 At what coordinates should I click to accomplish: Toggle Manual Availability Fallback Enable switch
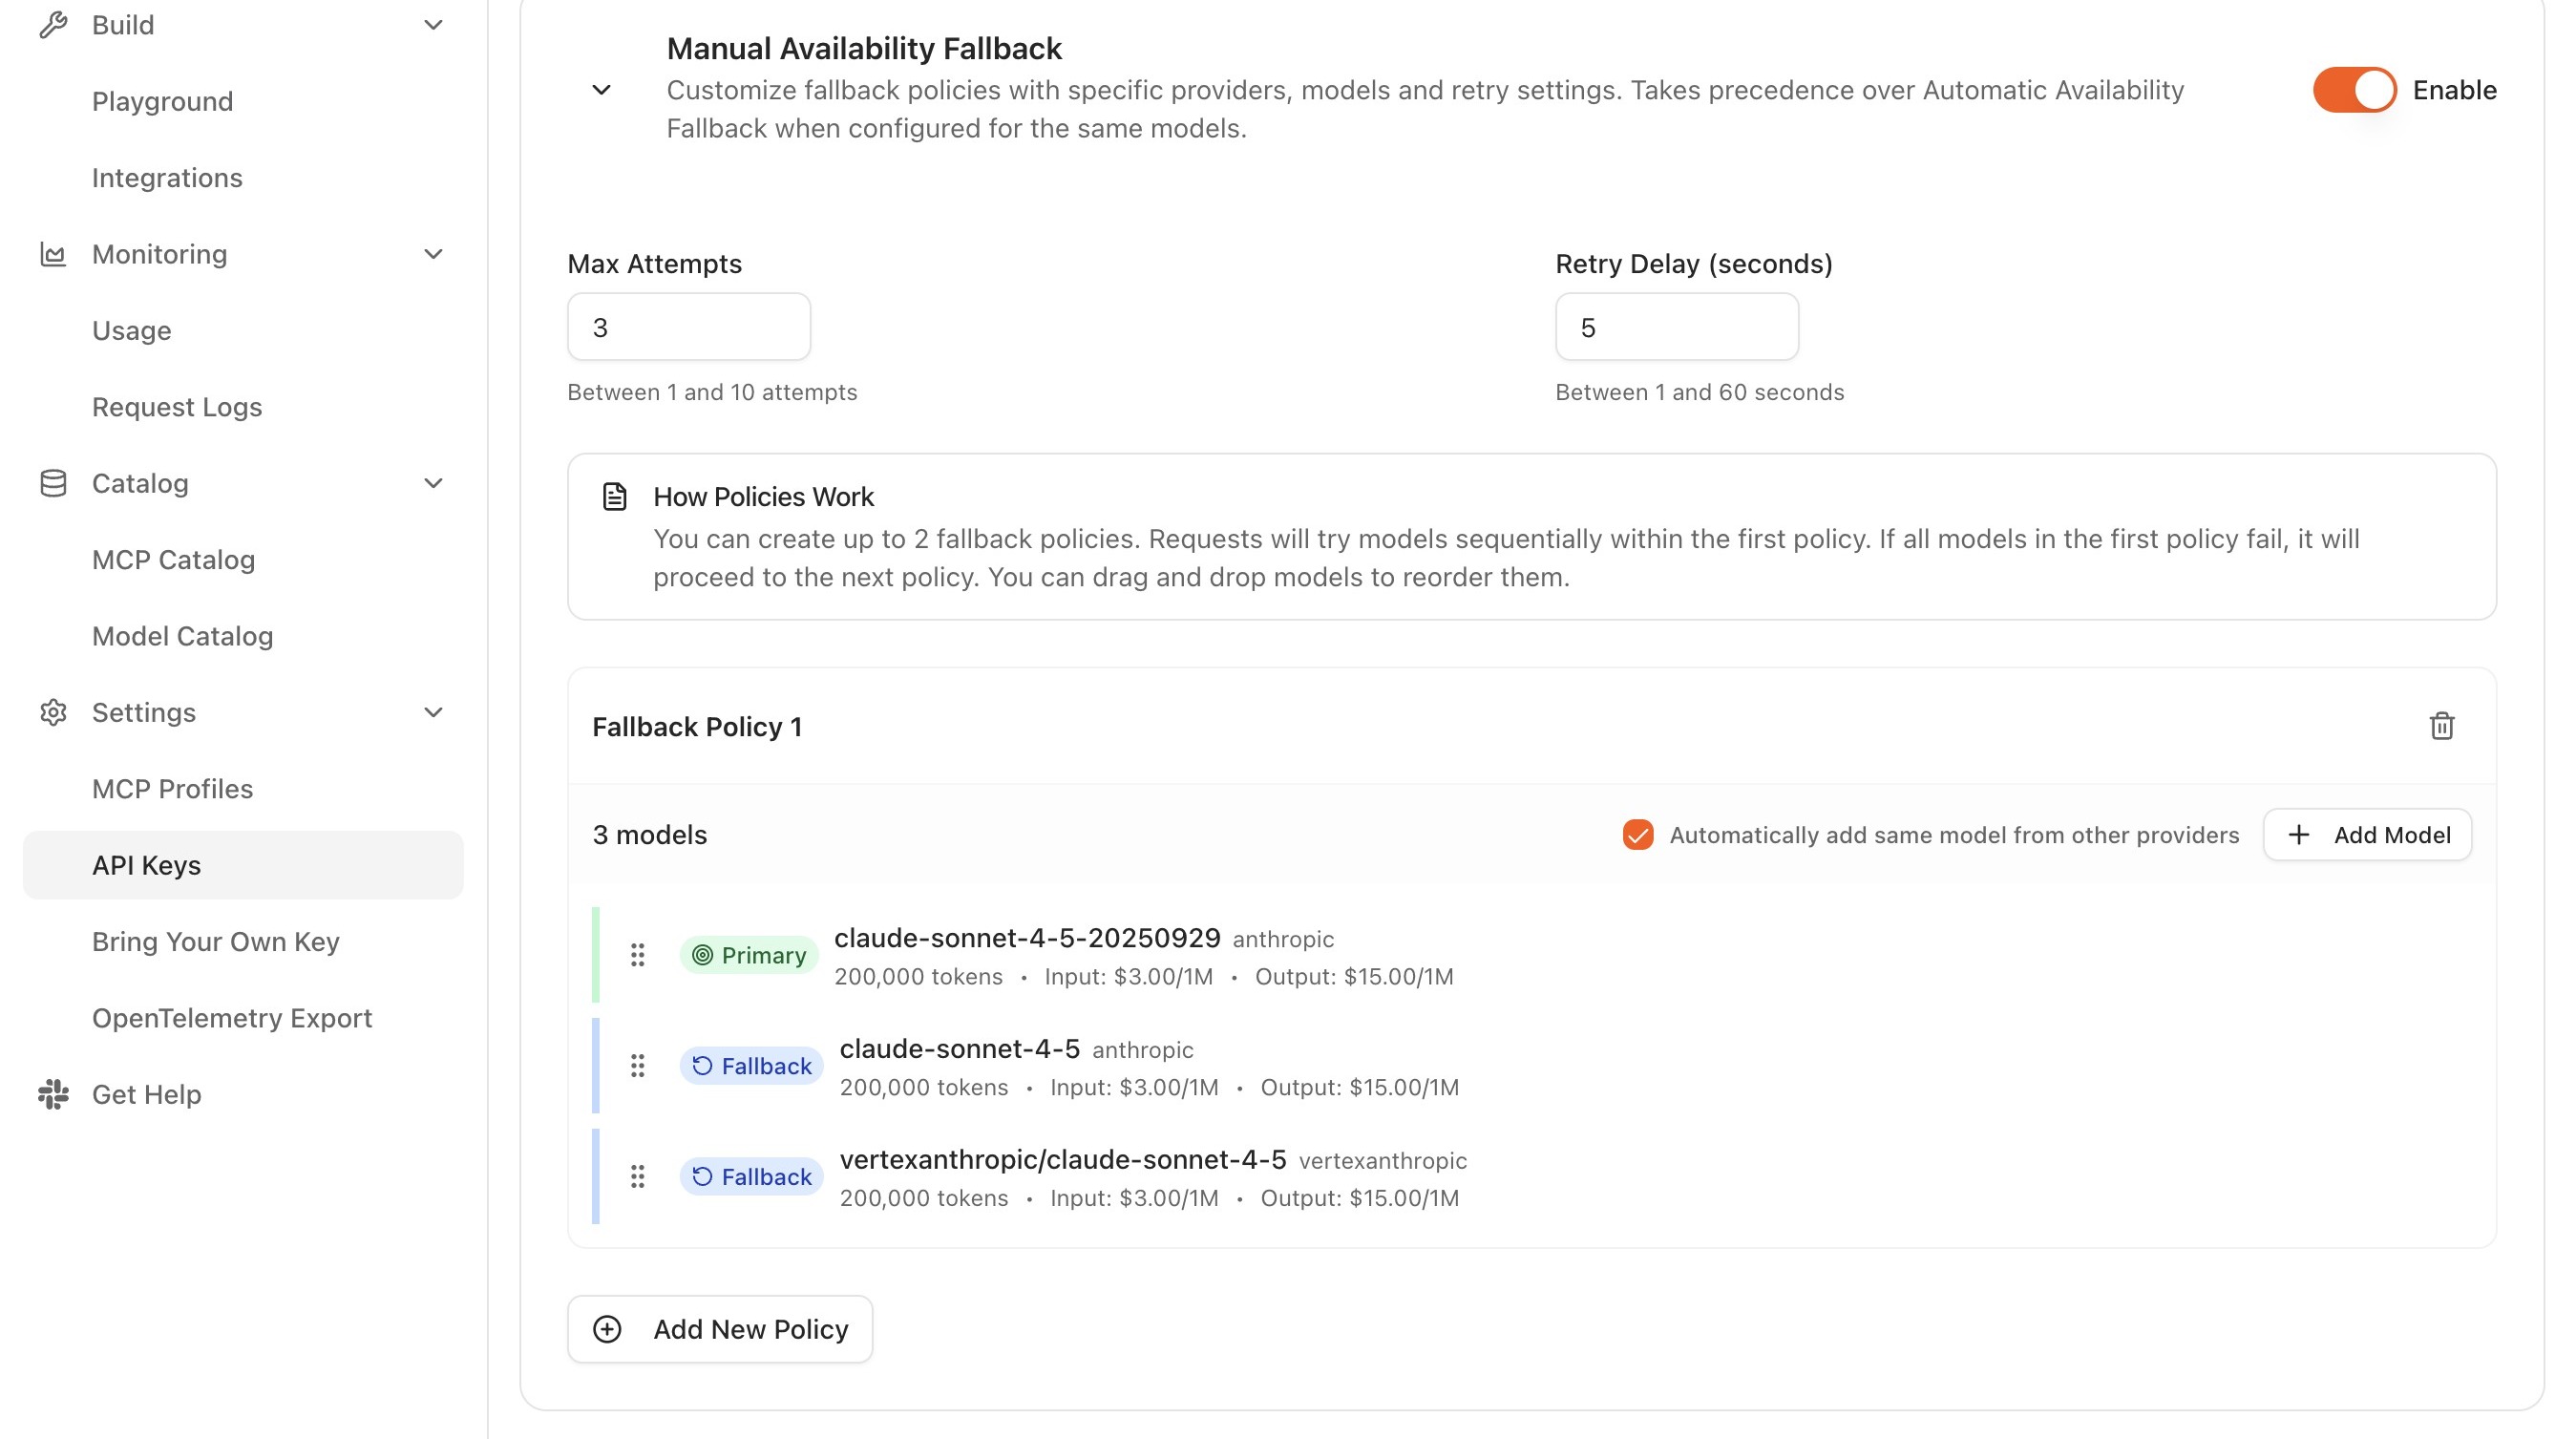coord(2354,90)
